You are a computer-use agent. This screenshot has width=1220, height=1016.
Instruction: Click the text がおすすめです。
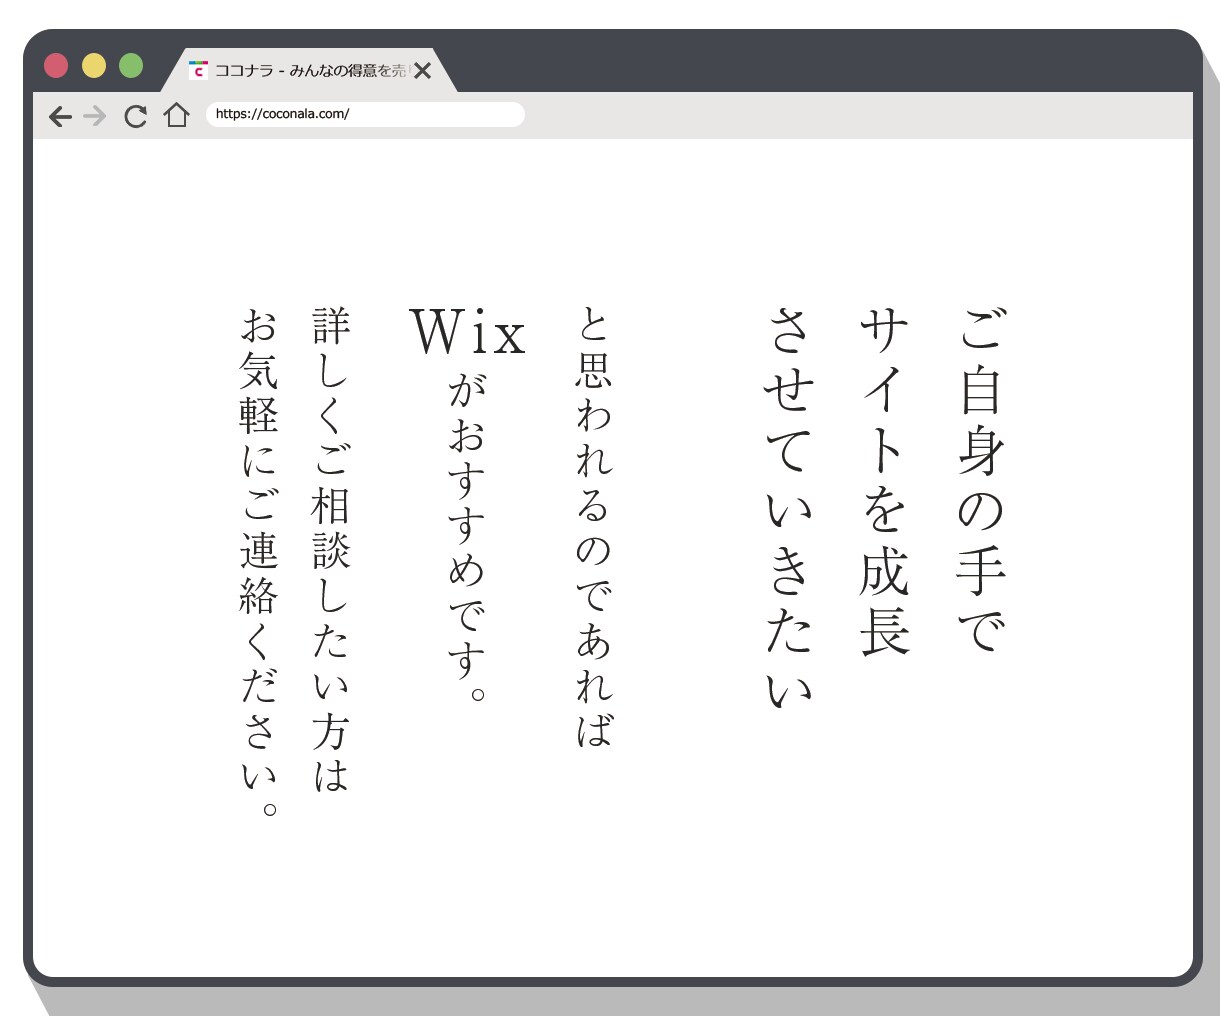tap(467, 539)
